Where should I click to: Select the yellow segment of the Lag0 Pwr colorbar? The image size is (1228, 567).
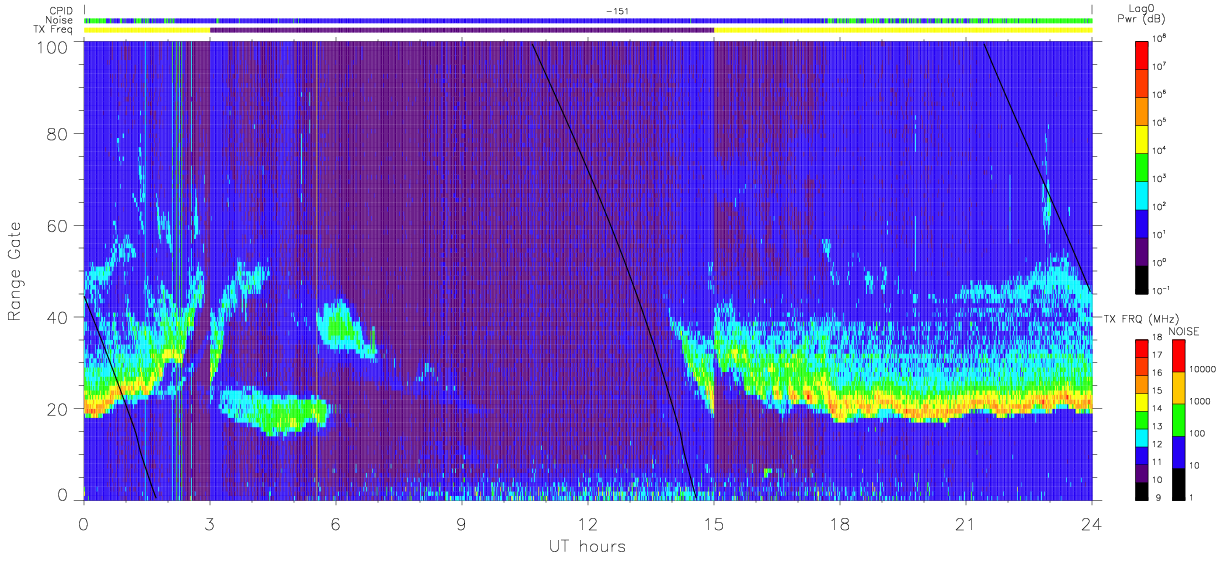[x=1143, y=137]
